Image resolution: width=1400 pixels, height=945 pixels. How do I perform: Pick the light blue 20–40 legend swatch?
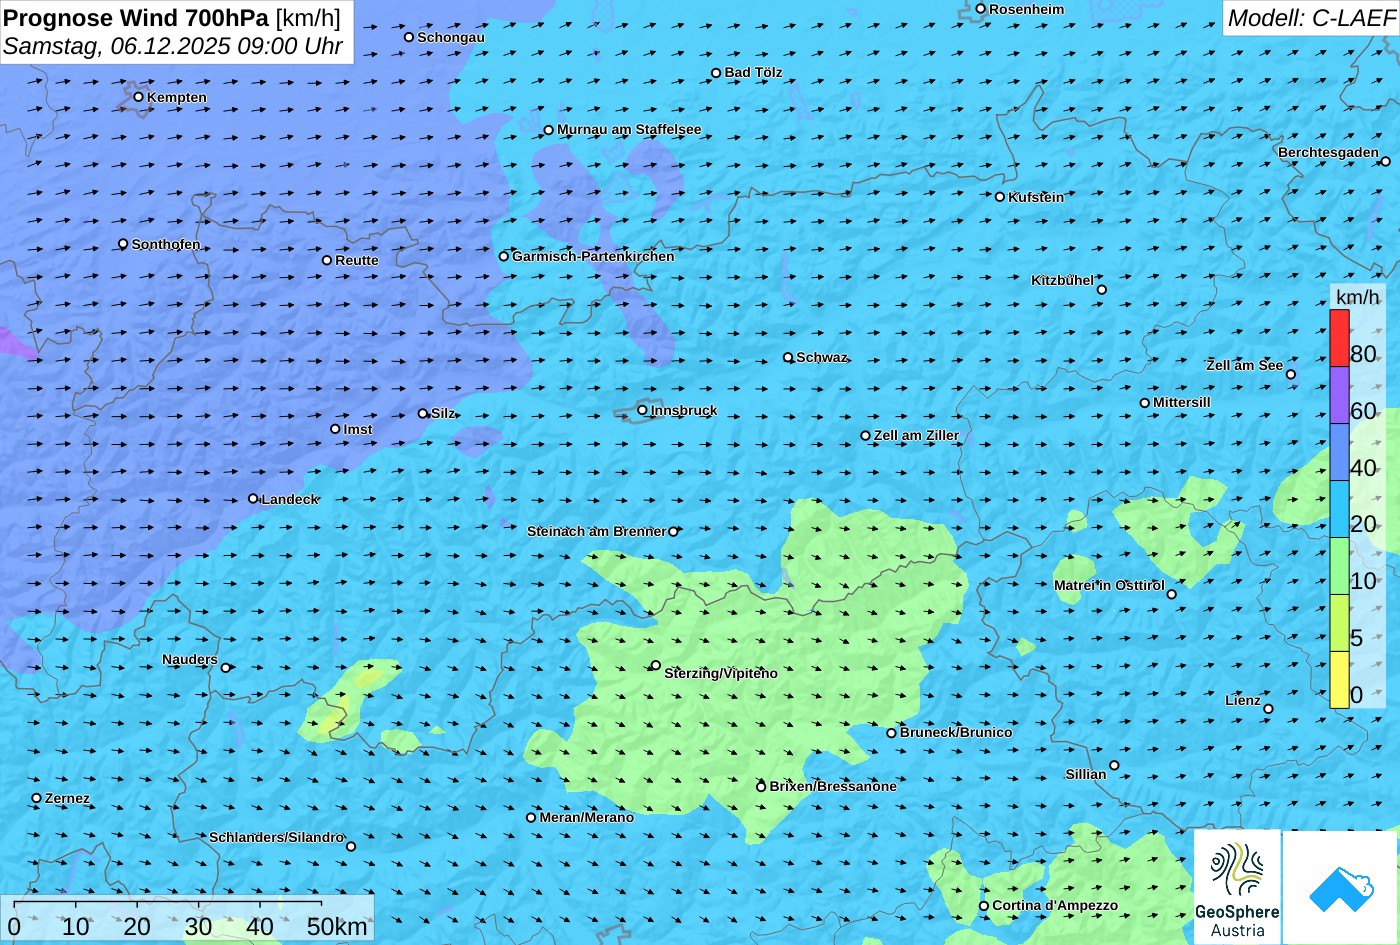click(1339, 510)
